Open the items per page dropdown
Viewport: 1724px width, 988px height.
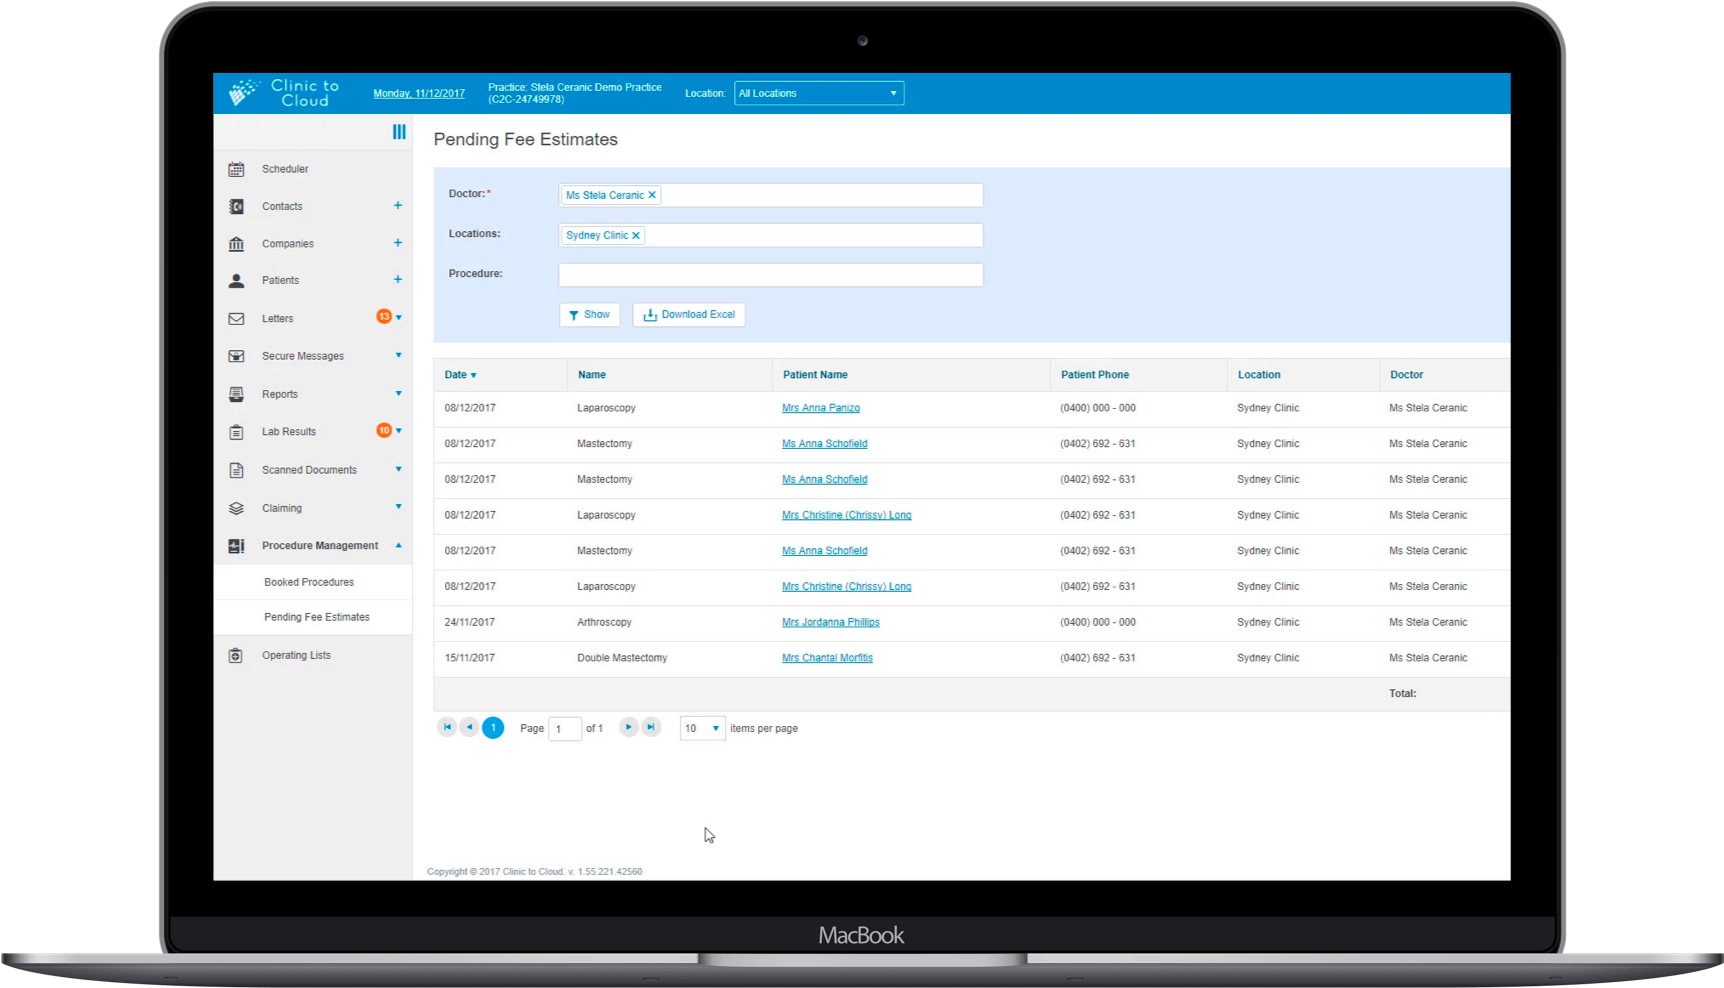(x=702, y=729)
